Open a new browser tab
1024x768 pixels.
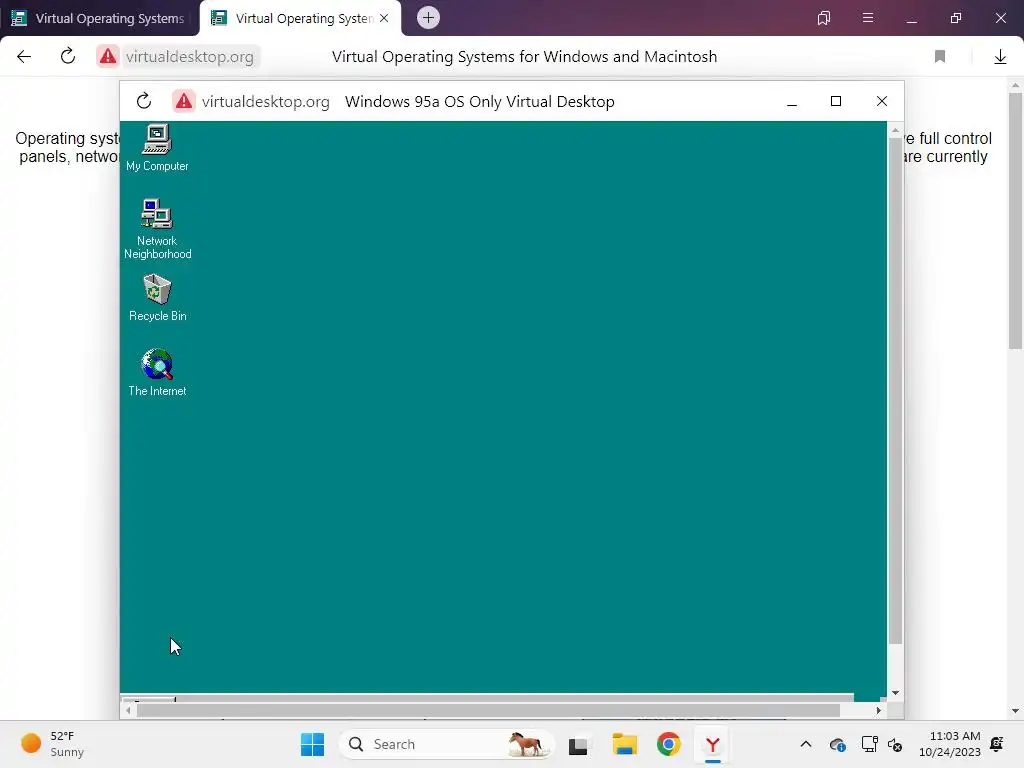428,18
